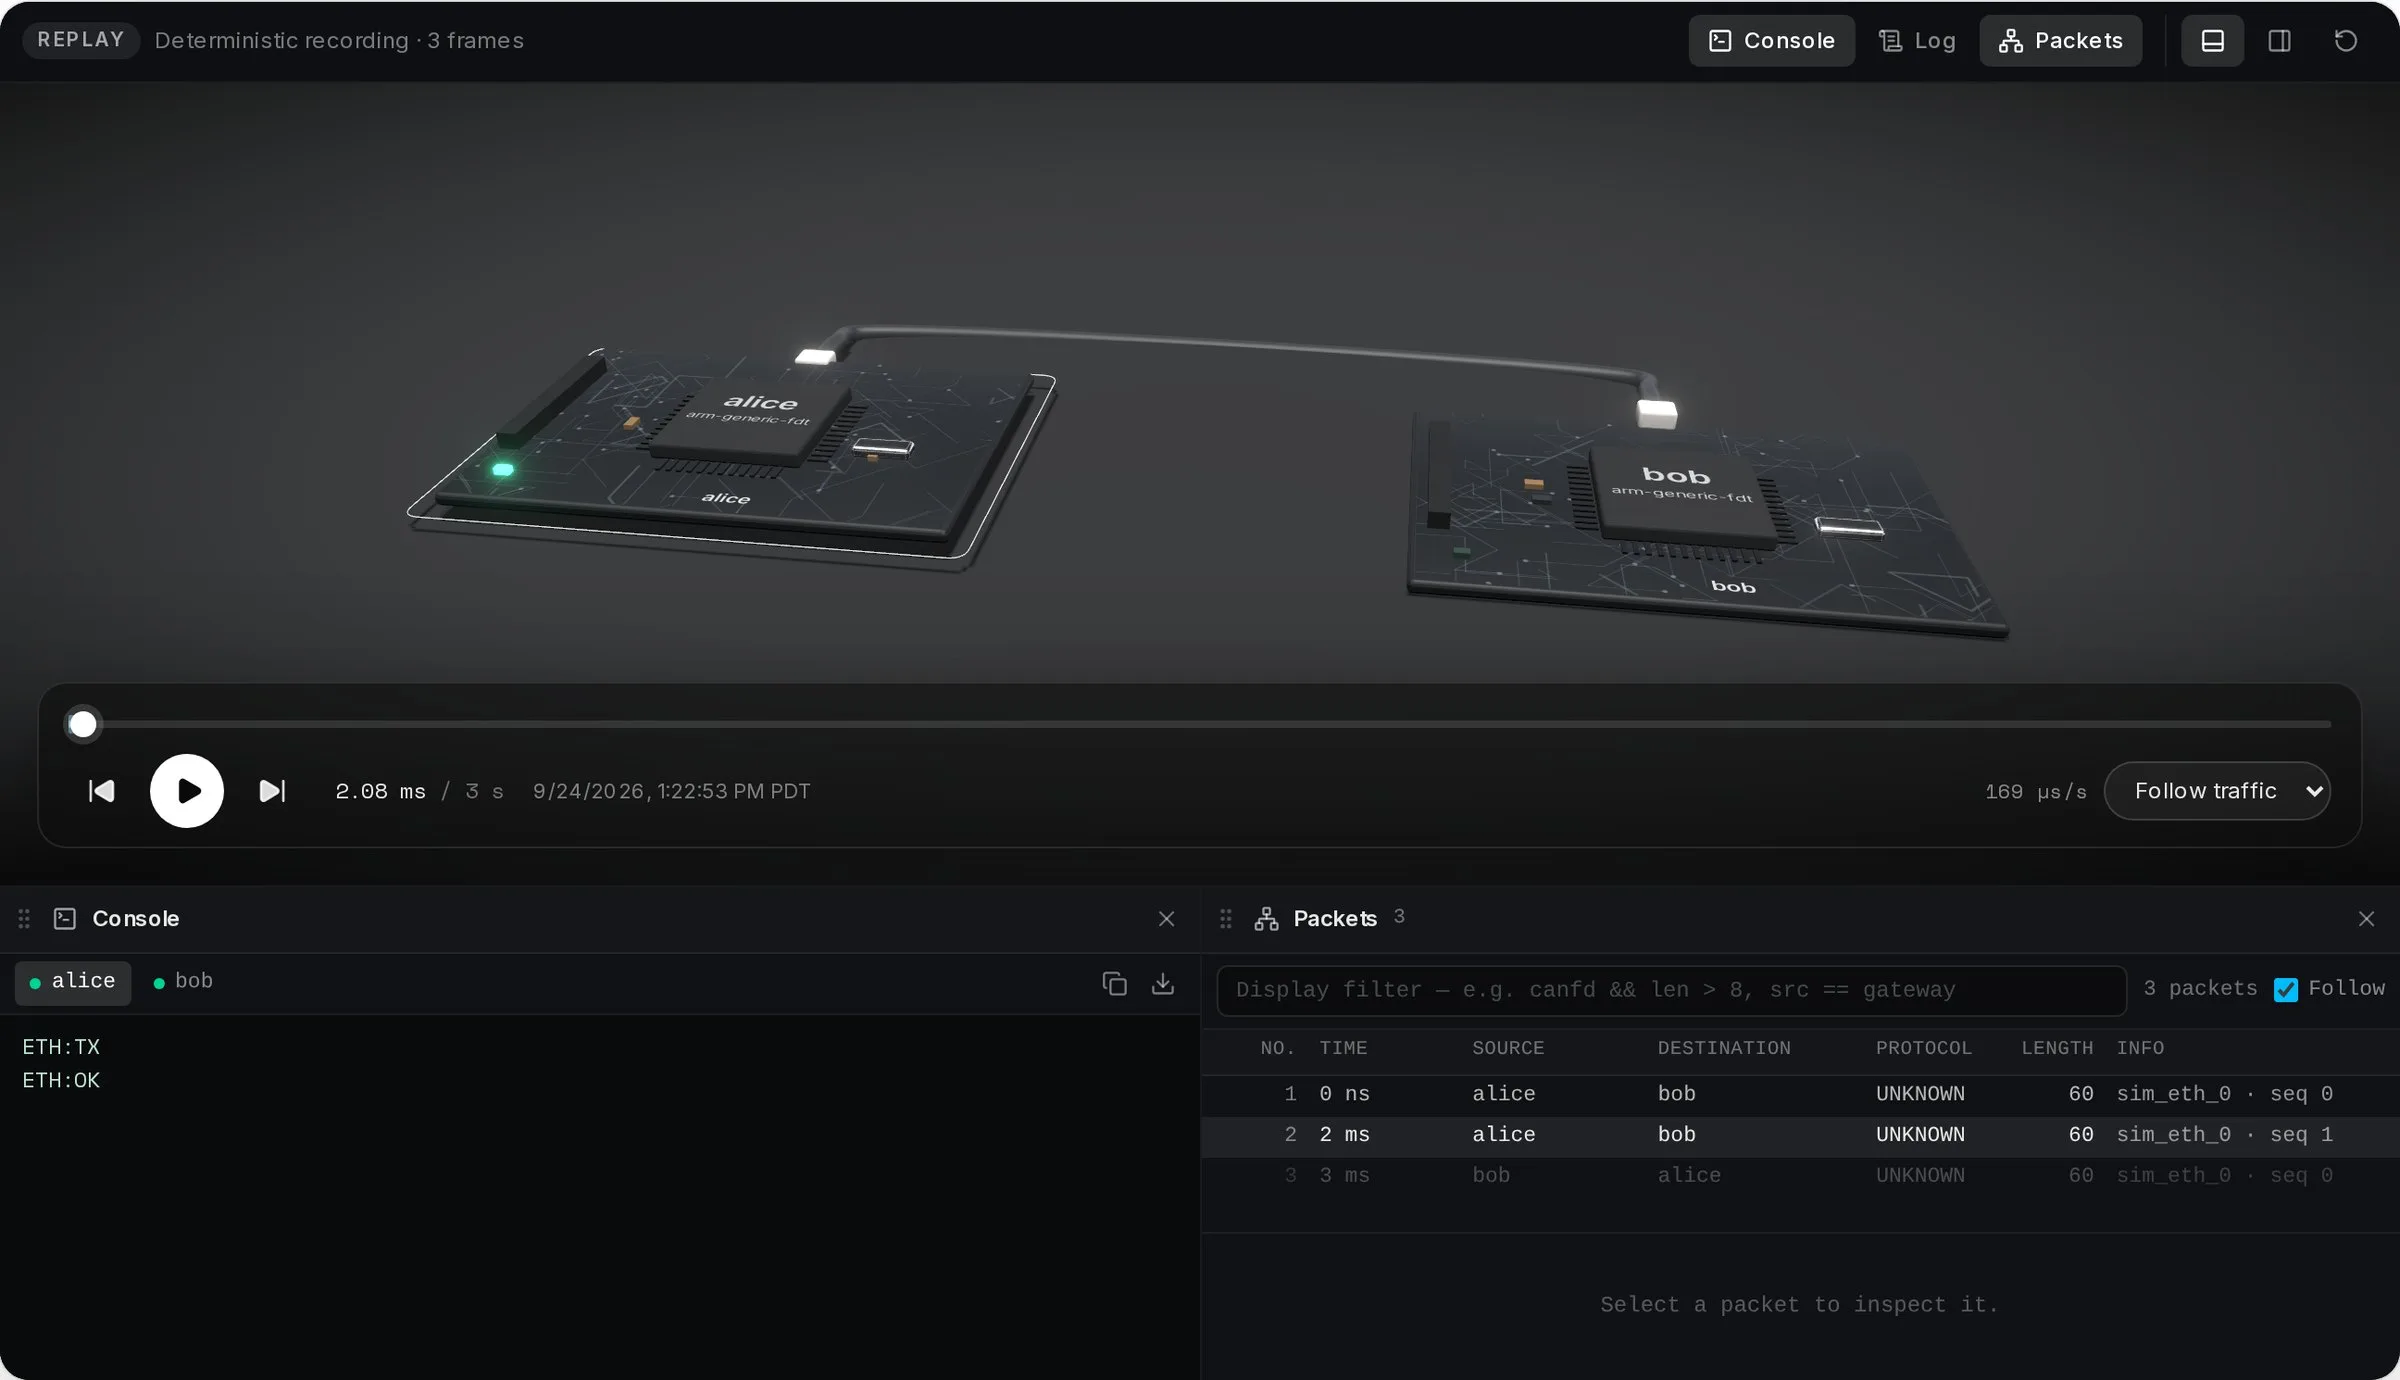Viewport: 2400px width, 1380px height.
Task: Switch to bottom panel layout icon
Action: pyautogui.click(x=2212, y=41)
